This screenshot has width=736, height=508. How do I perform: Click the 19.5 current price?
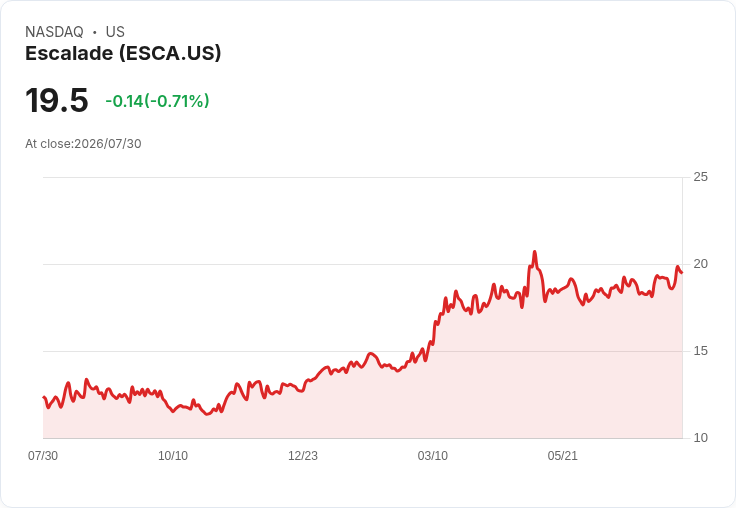point(57,100)
